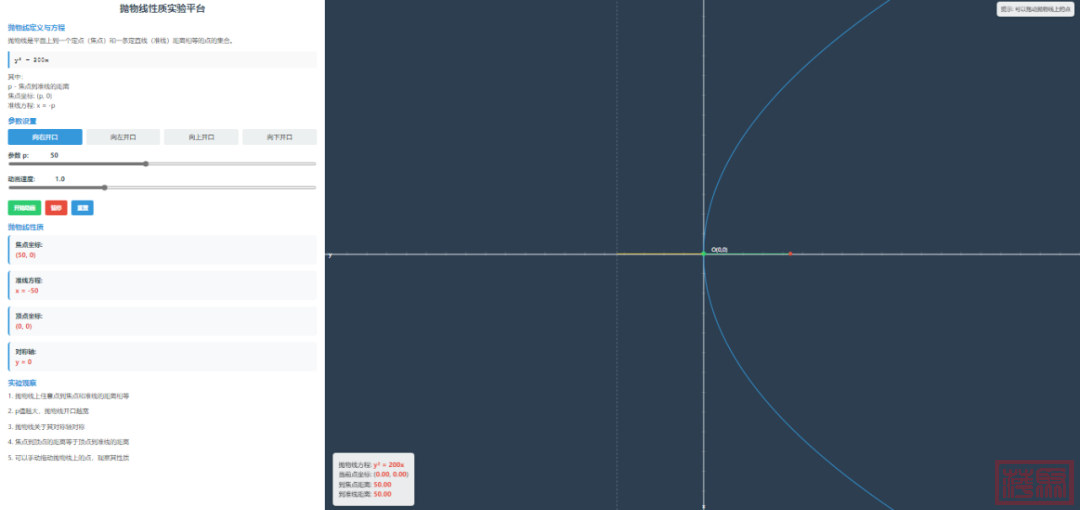The height and width of the screenshot is (510, 1080).
Task: Set parabola to 向下开口
Action: (279, 137)
